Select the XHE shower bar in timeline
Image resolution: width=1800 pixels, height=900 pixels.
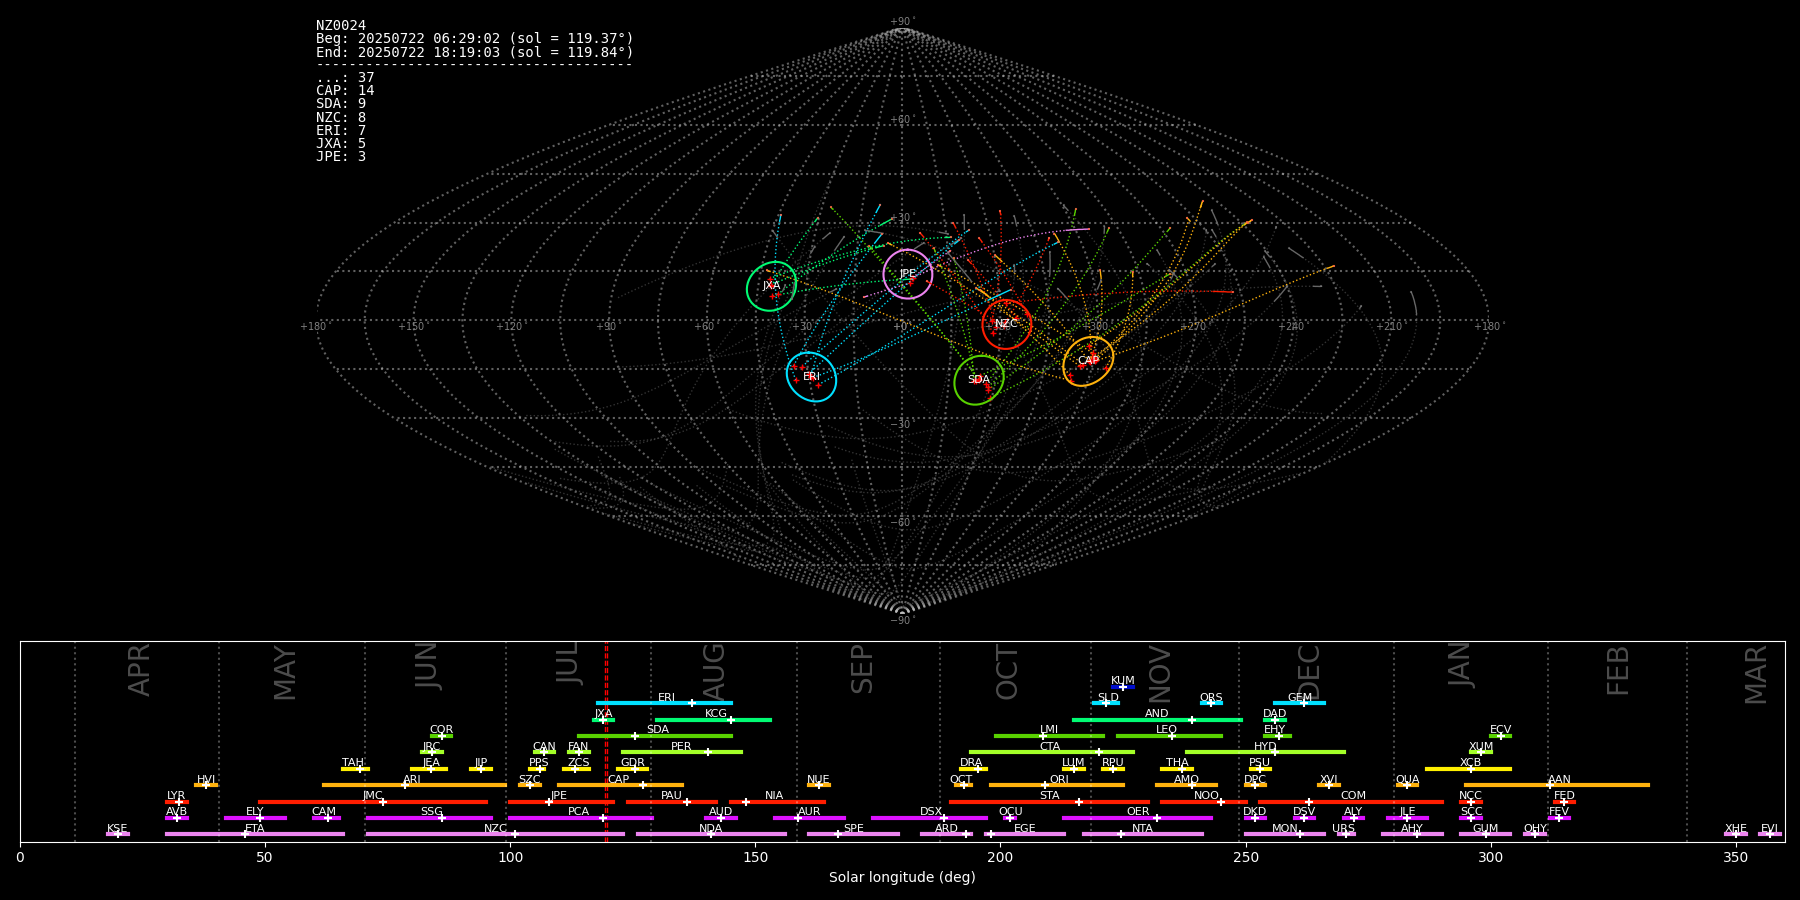(1735, 834)
